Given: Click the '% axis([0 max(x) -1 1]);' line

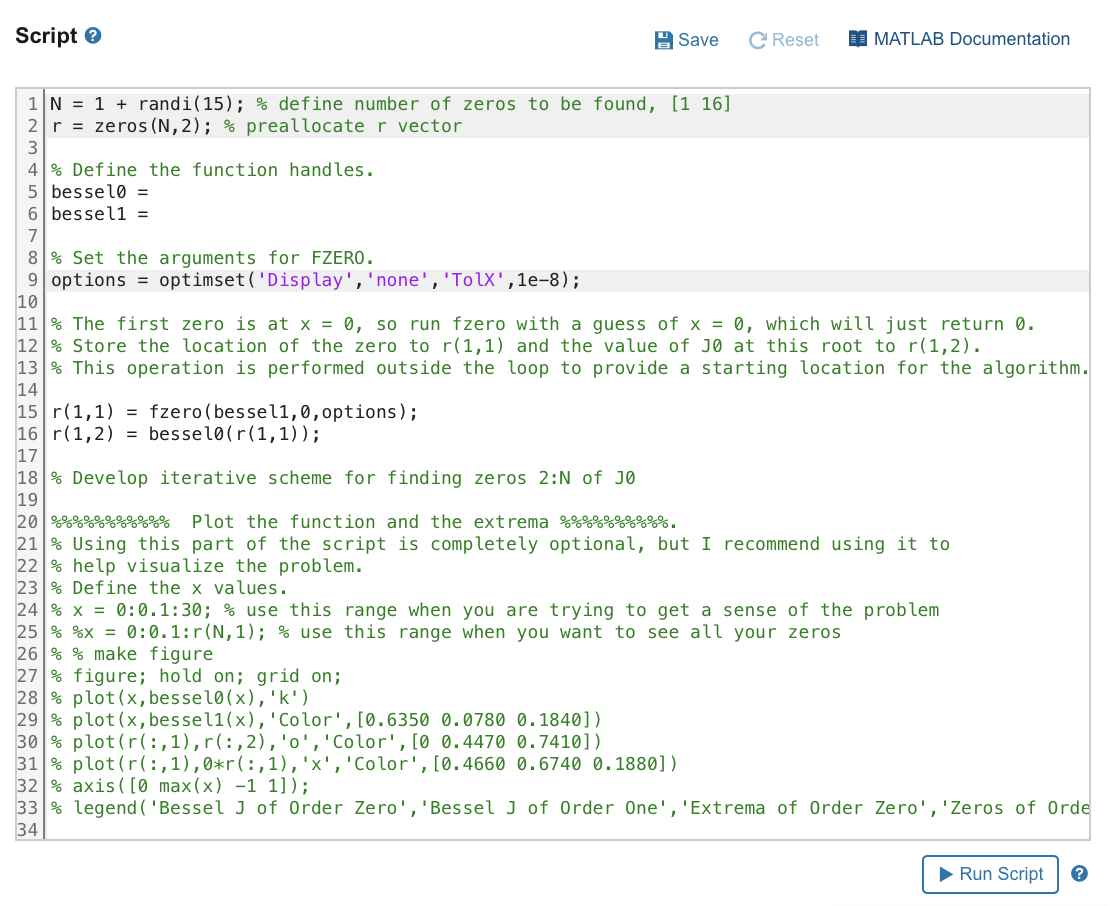Looking at the screenshot, I should [x=181, y=786].
